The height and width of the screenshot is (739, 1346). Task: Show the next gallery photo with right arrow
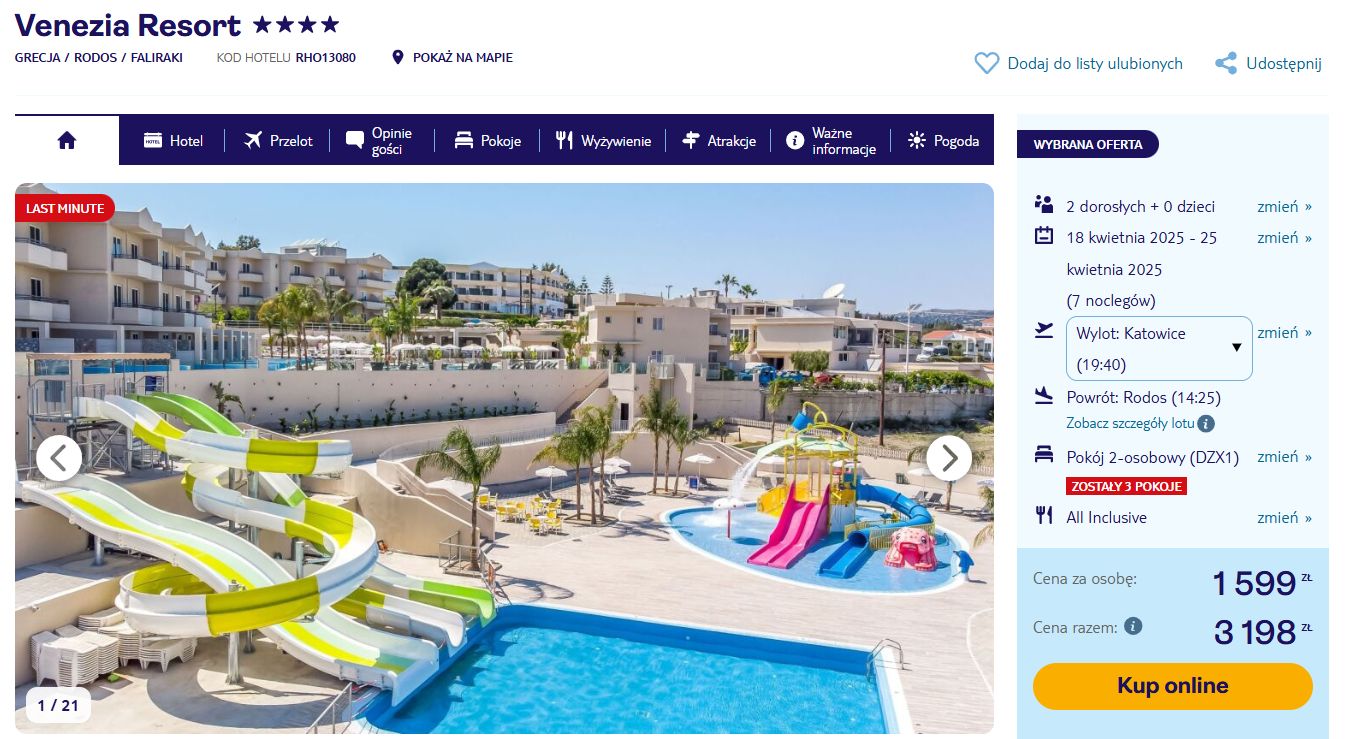(949, 458)
